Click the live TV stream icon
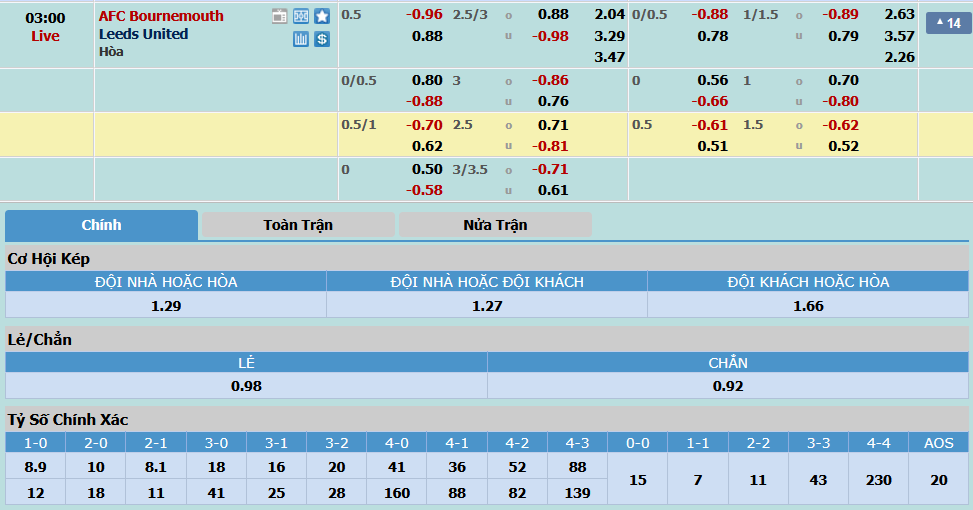The width and height of the screenshot is (973, 510). tap(279, 16)
